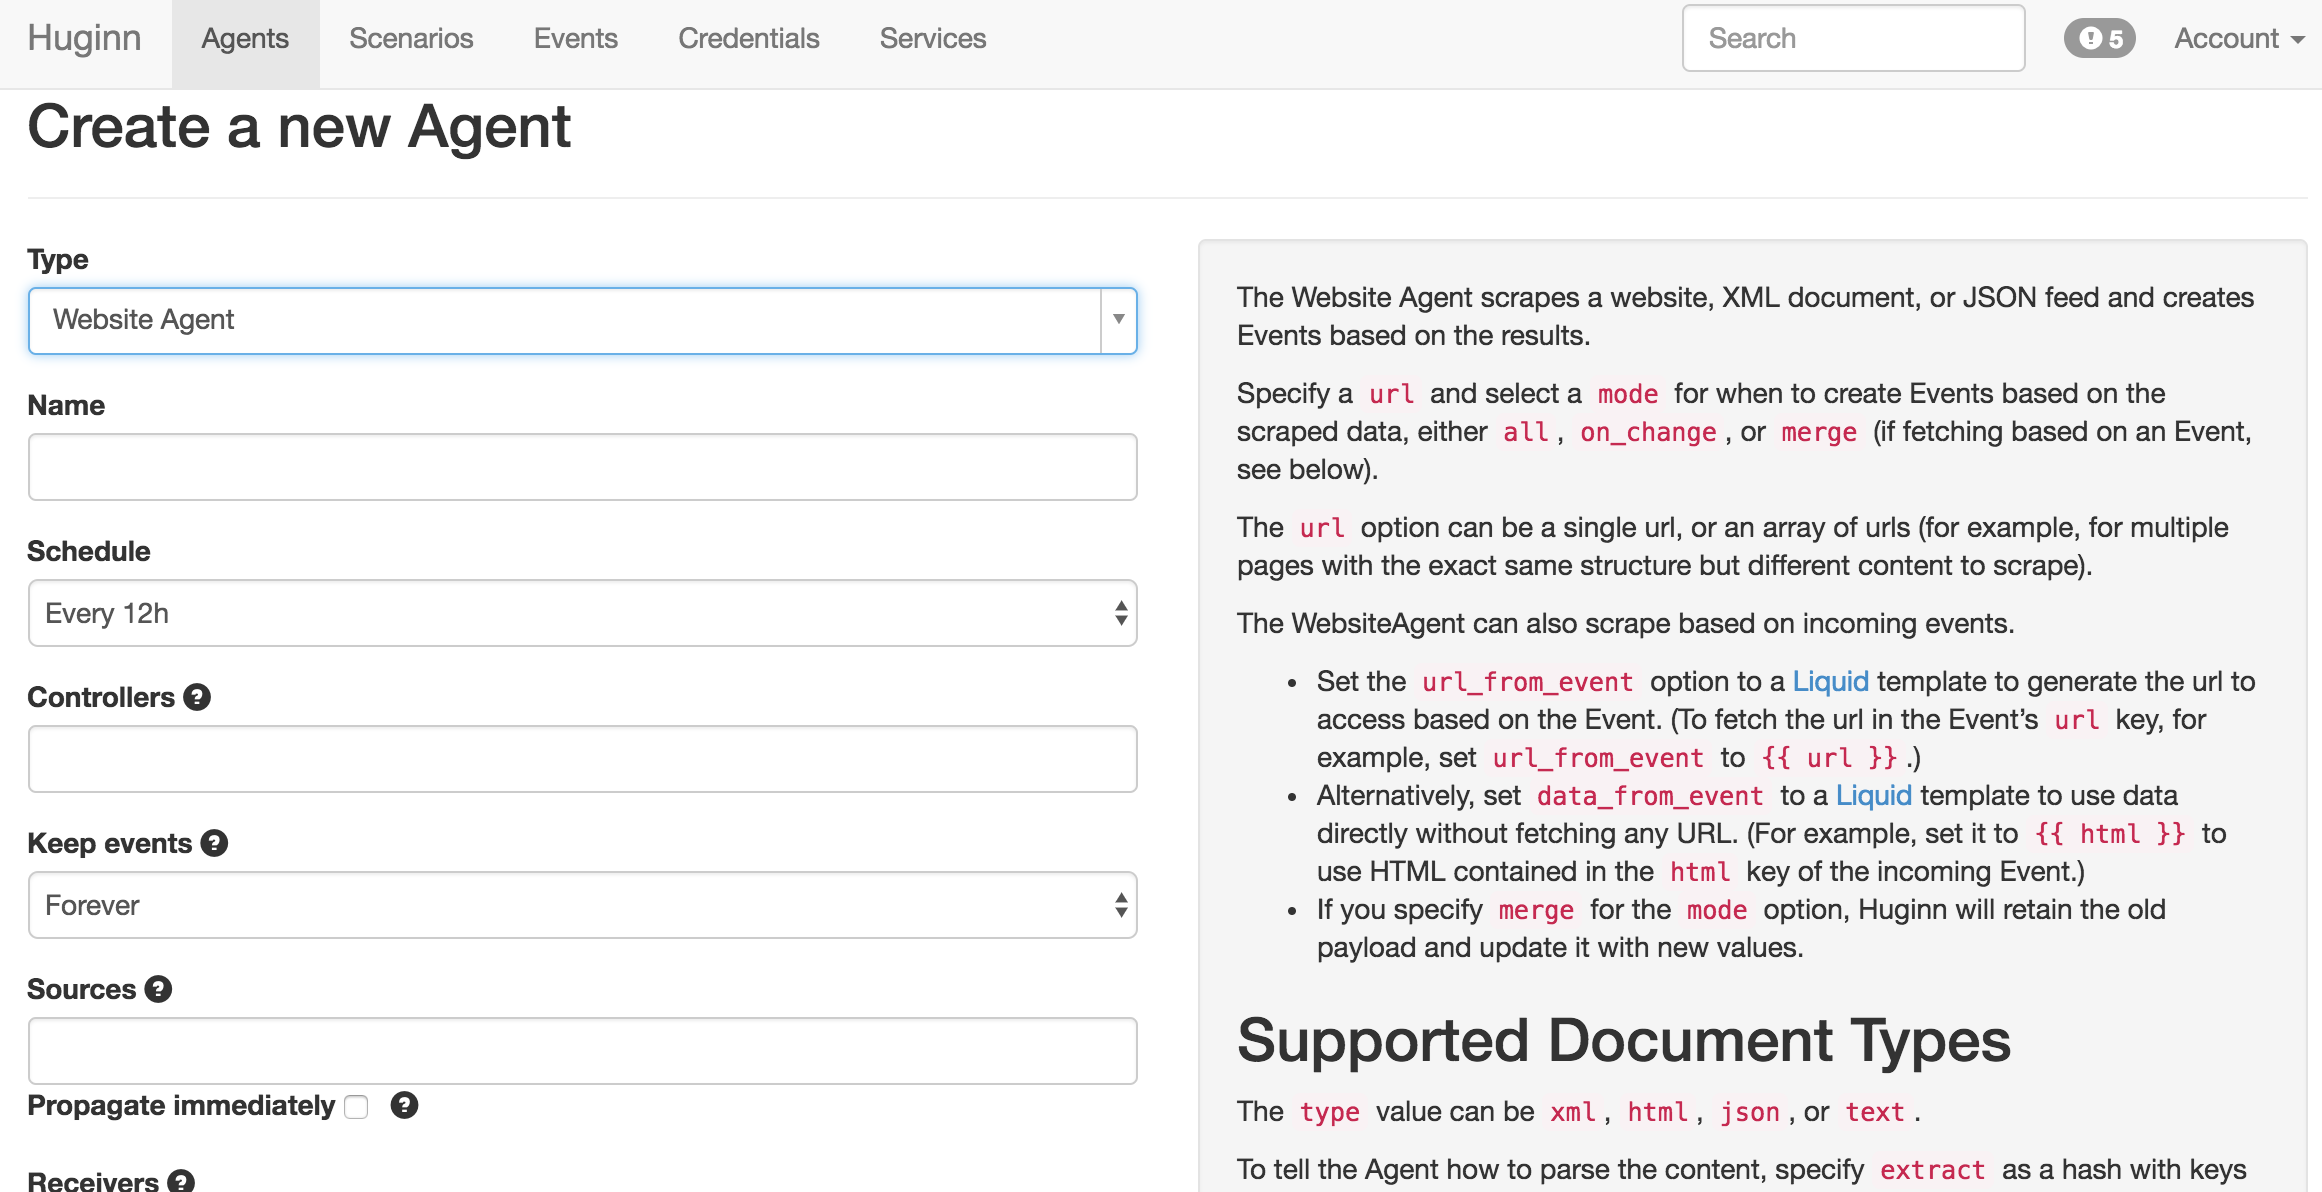Expand the Account menu
Screen dimensions: 2322x1192
tap(2239, 38)
